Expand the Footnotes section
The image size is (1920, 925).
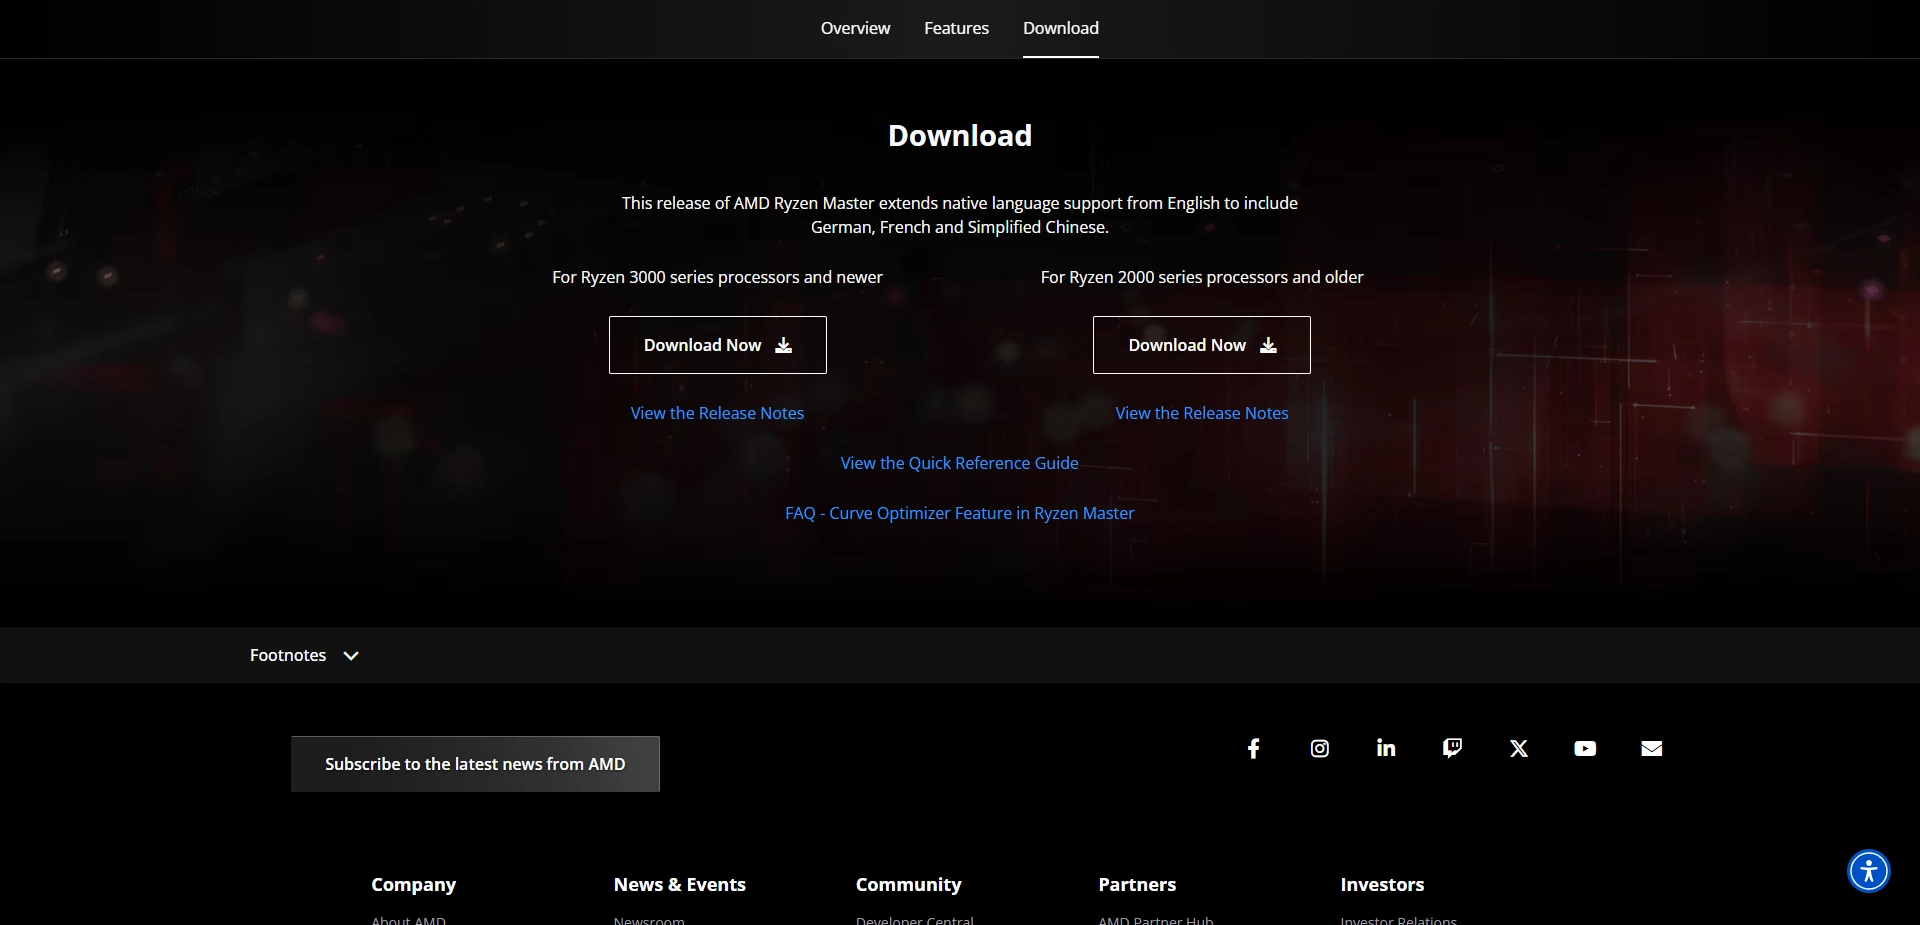304,655
